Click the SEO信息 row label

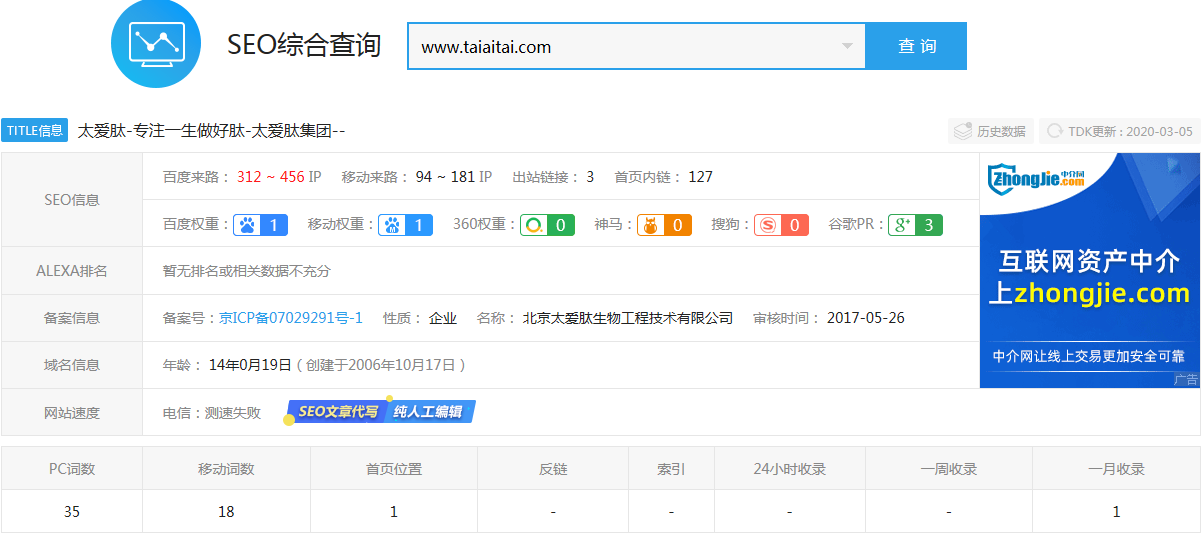(x=72, y=200)
